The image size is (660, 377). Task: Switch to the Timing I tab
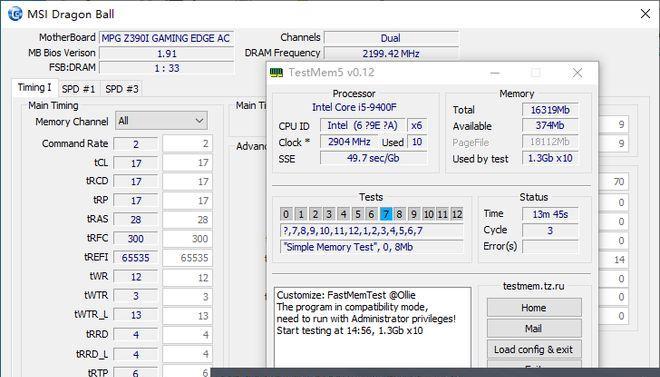[35, 88]
